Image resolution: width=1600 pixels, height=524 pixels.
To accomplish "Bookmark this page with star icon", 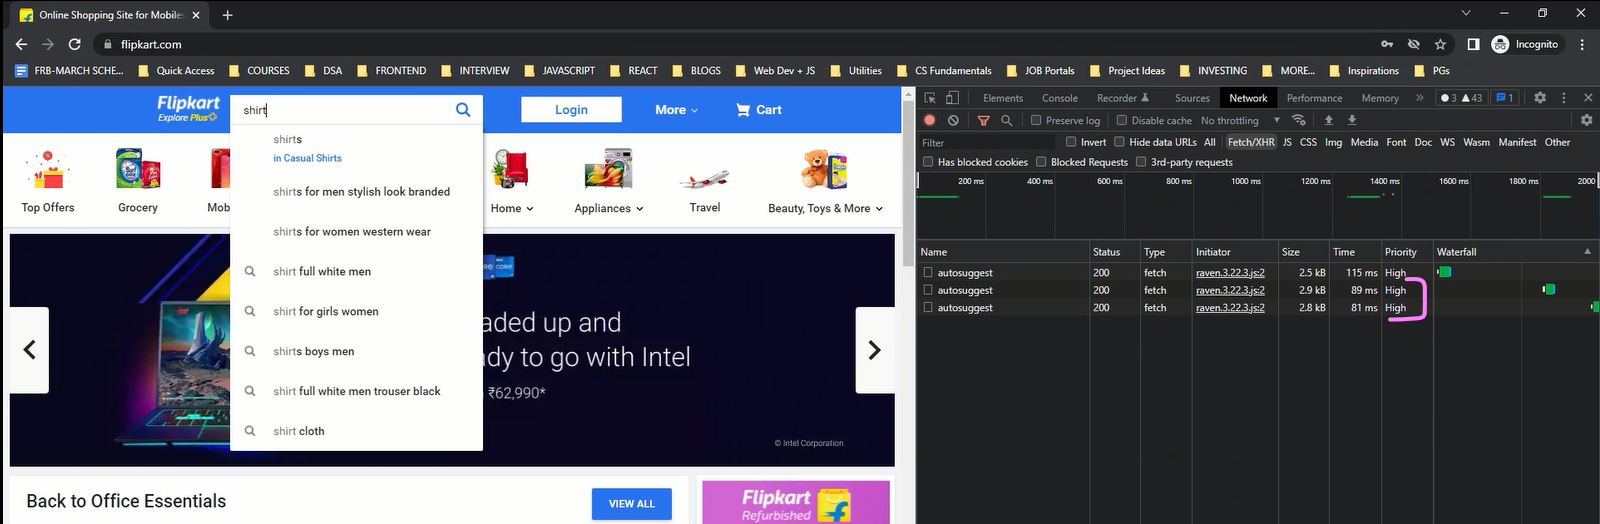I will (1440, 44).
